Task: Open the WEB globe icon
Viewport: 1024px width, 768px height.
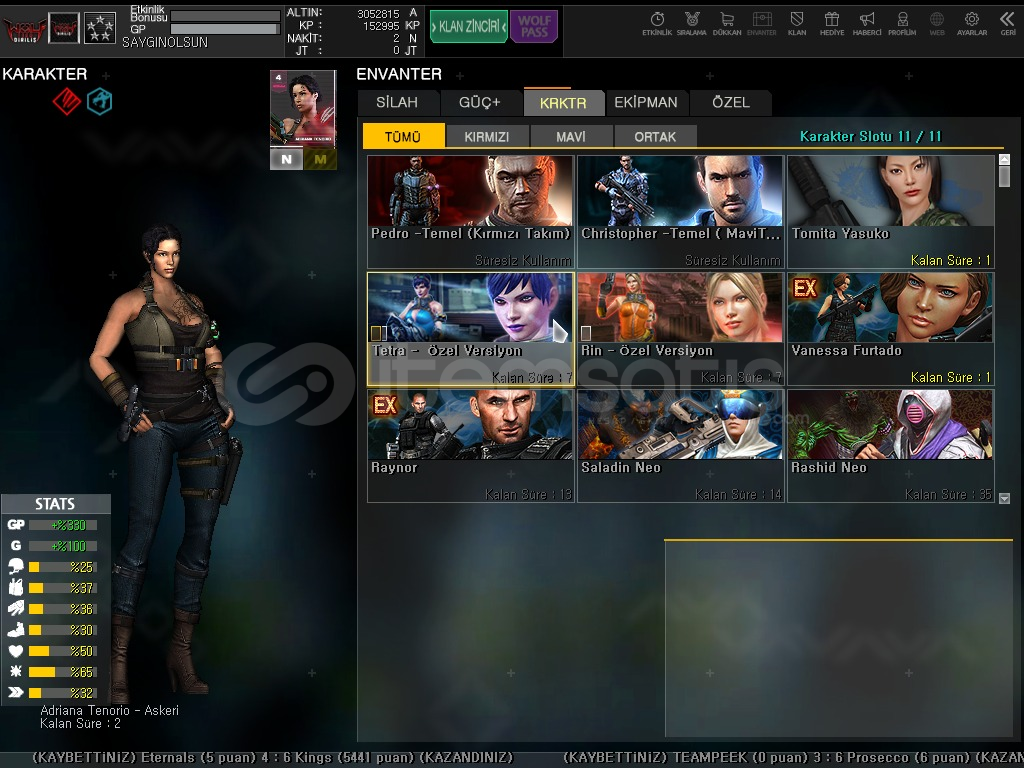Action: (937, 24)
